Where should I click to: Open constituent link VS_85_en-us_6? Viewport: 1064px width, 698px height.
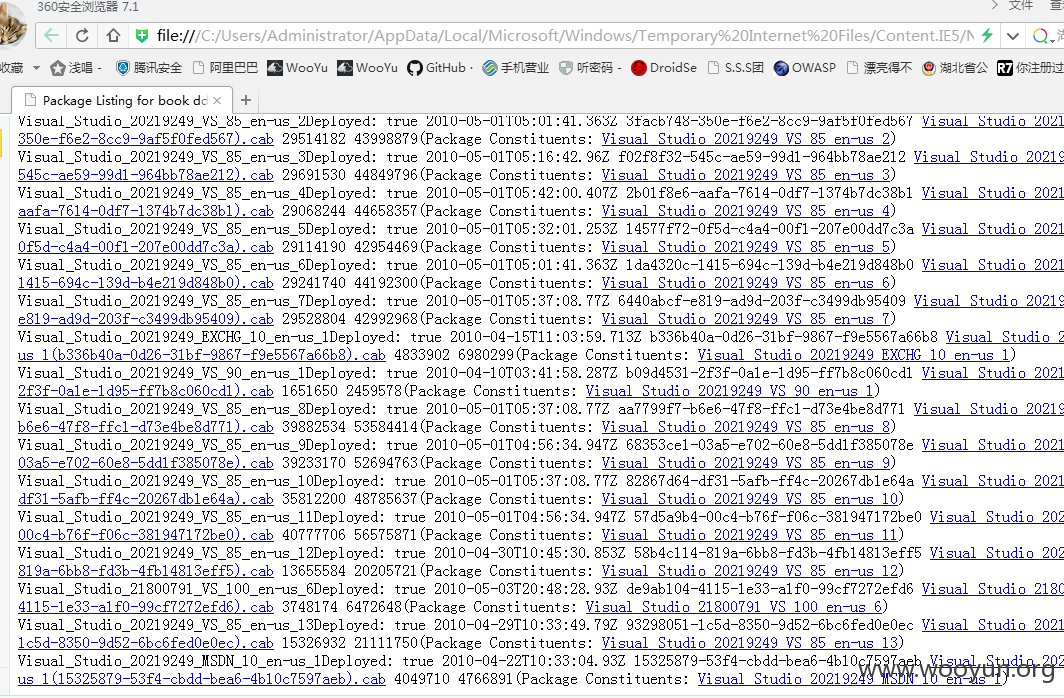click(745, 283)
